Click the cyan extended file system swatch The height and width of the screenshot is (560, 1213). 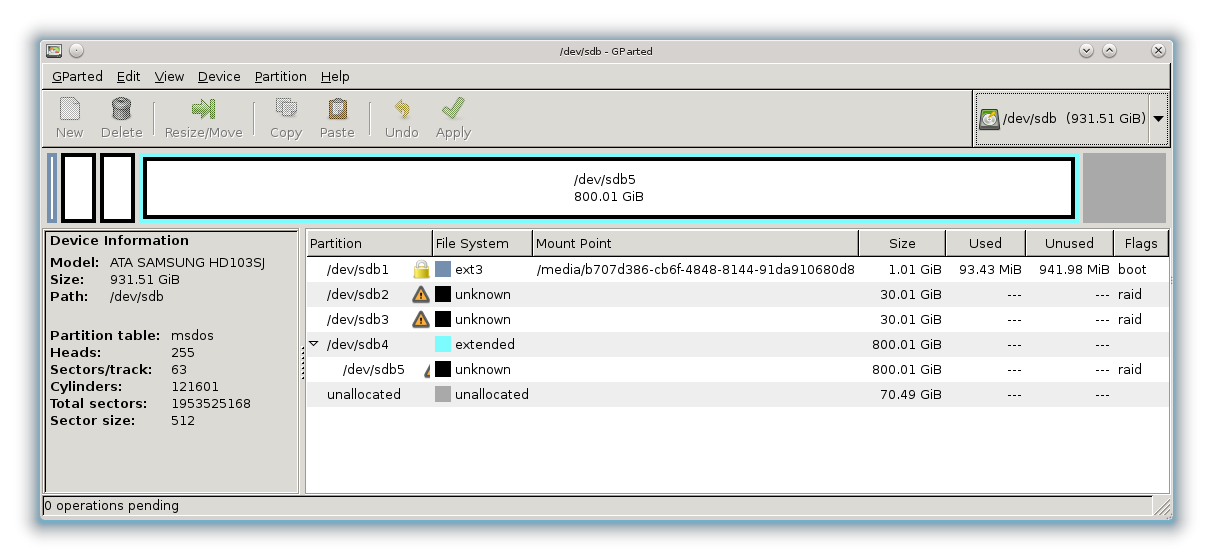tap(443, 345)
